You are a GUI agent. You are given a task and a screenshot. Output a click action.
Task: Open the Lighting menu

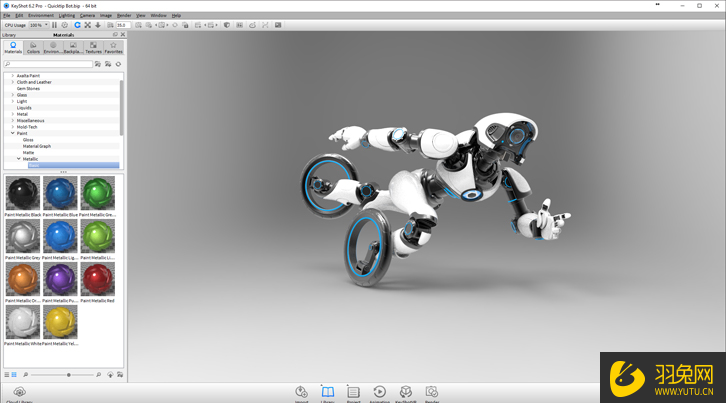pyautogui.click(x=66, y=16)
